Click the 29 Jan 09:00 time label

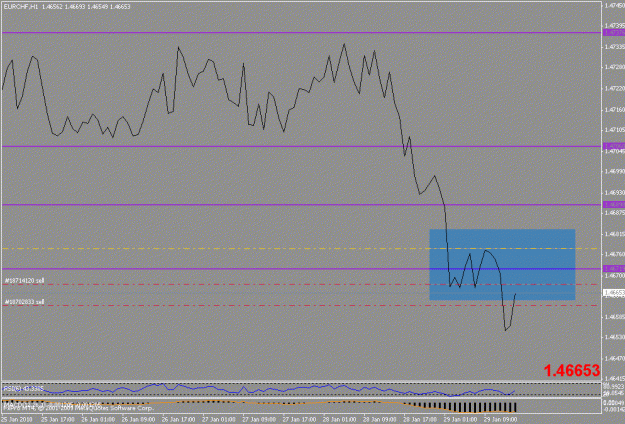[501, 420]
